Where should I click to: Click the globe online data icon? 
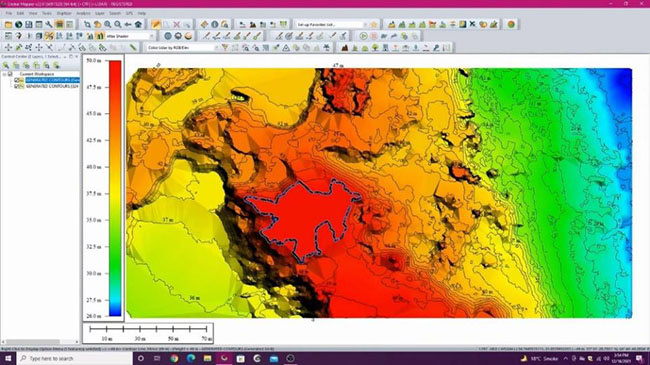click(x=19, y=24)
